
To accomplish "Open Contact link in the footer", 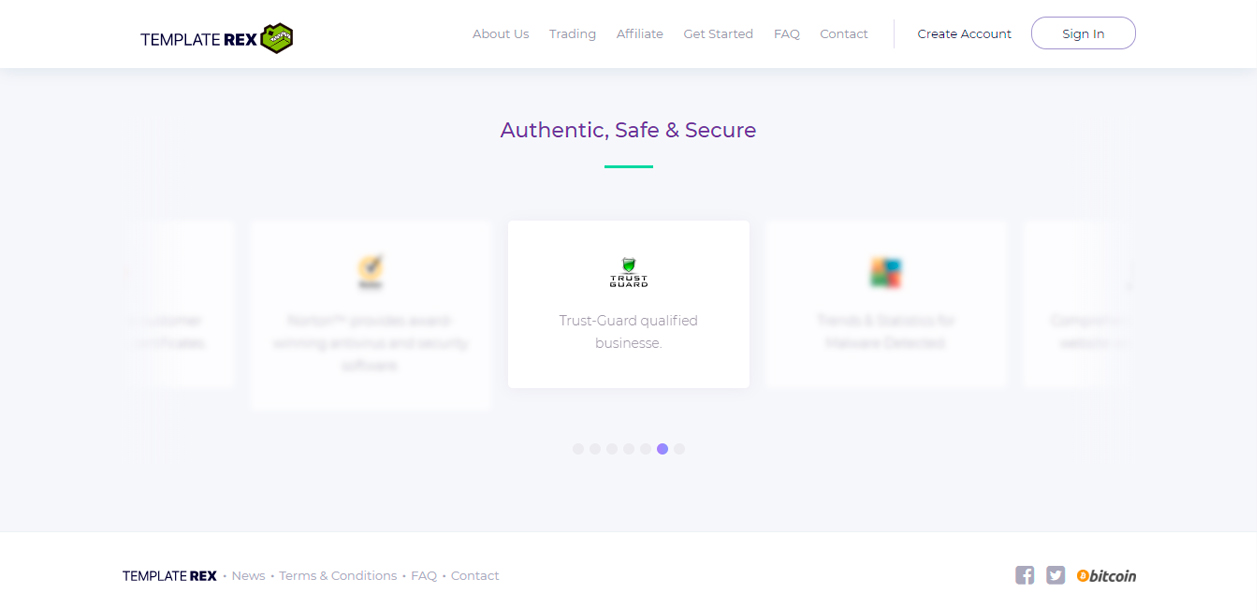I will pyautogui.click(x=475, y=576).
